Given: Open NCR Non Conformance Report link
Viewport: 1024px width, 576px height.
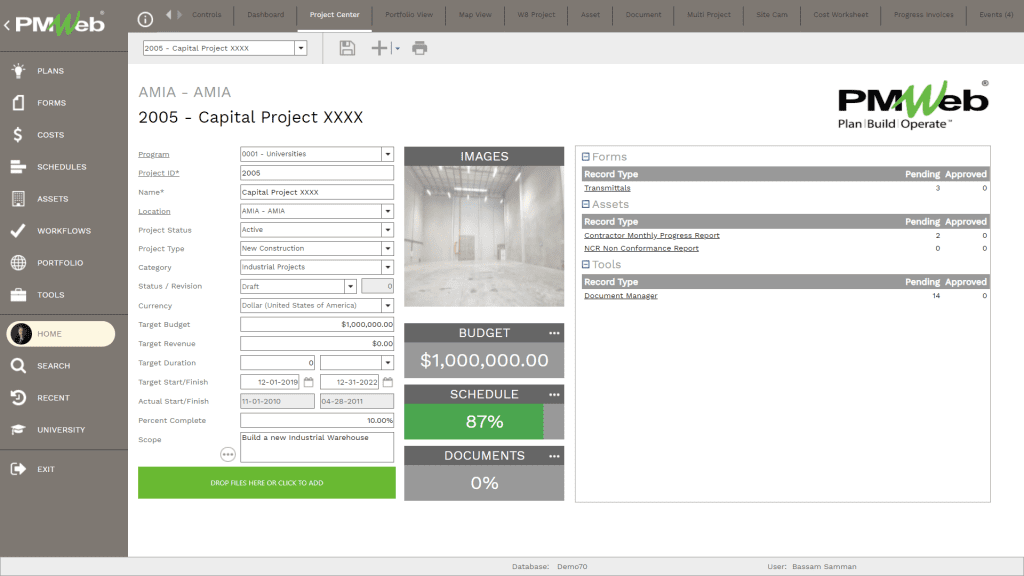Looking at the screenshot, I should coord(641,248).
